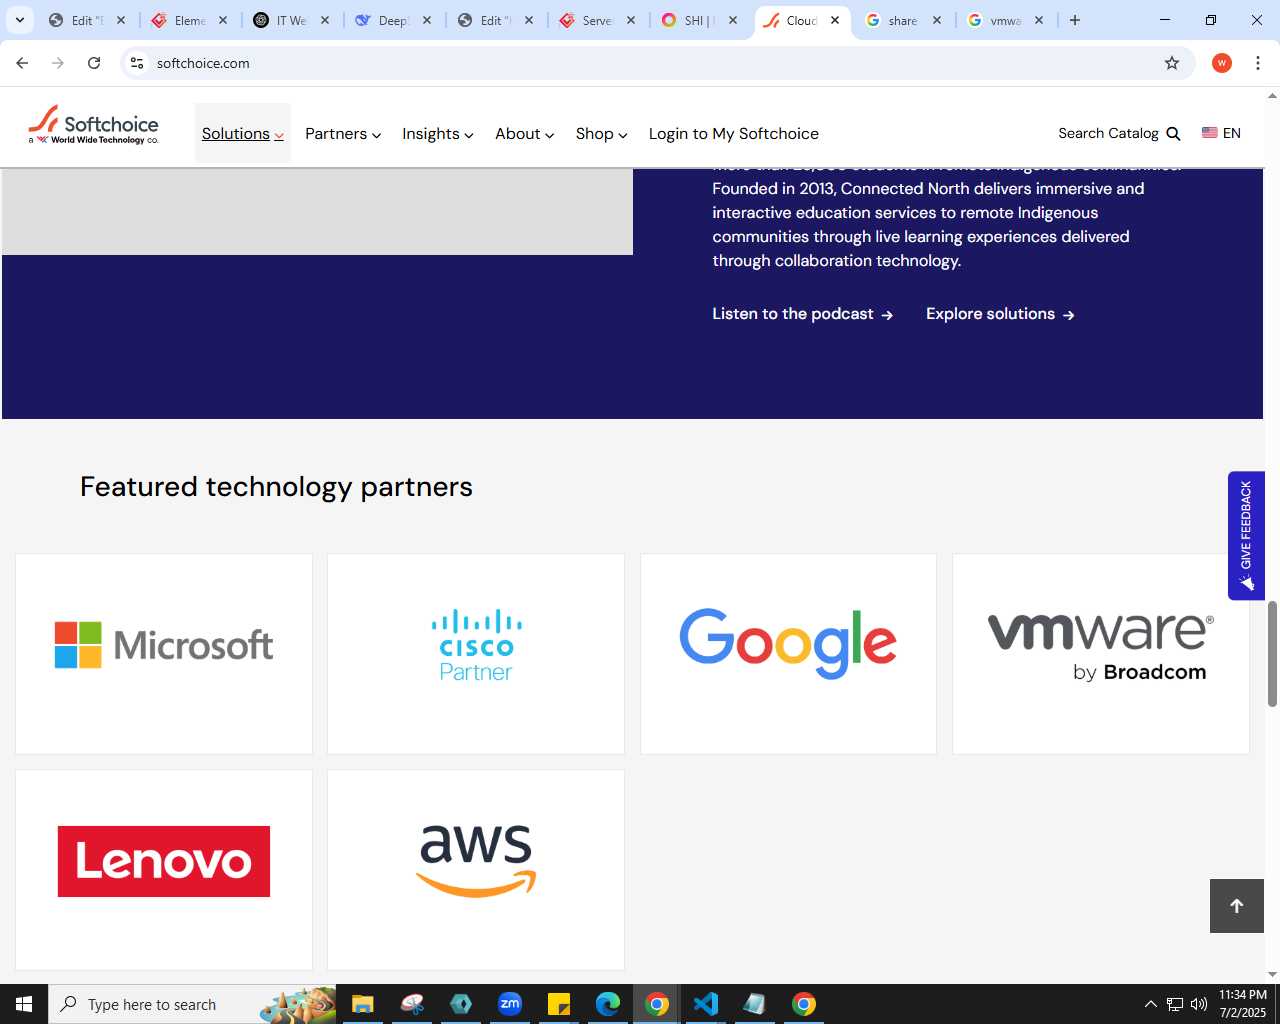
Task: Close the SHI tab
Action: coord(733,20)
